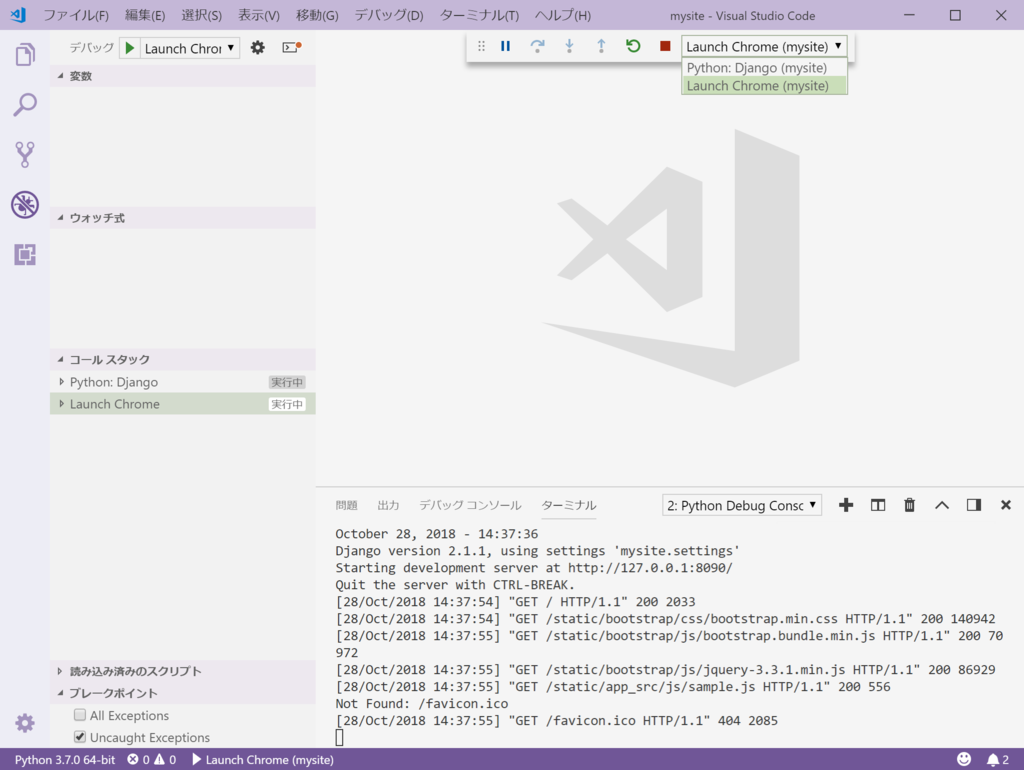Viewport: 1024px width, 770px height.
Task: Open launch.json with the gear icon
Action: [258, 48]
